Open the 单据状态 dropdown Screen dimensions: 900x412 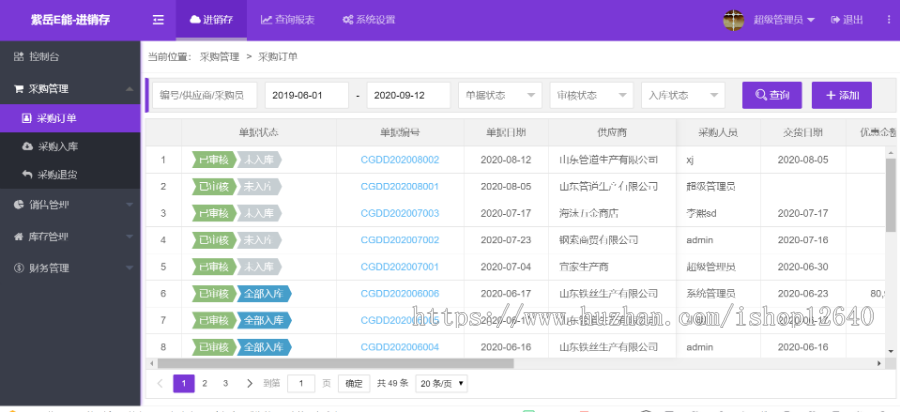(500, 95)
